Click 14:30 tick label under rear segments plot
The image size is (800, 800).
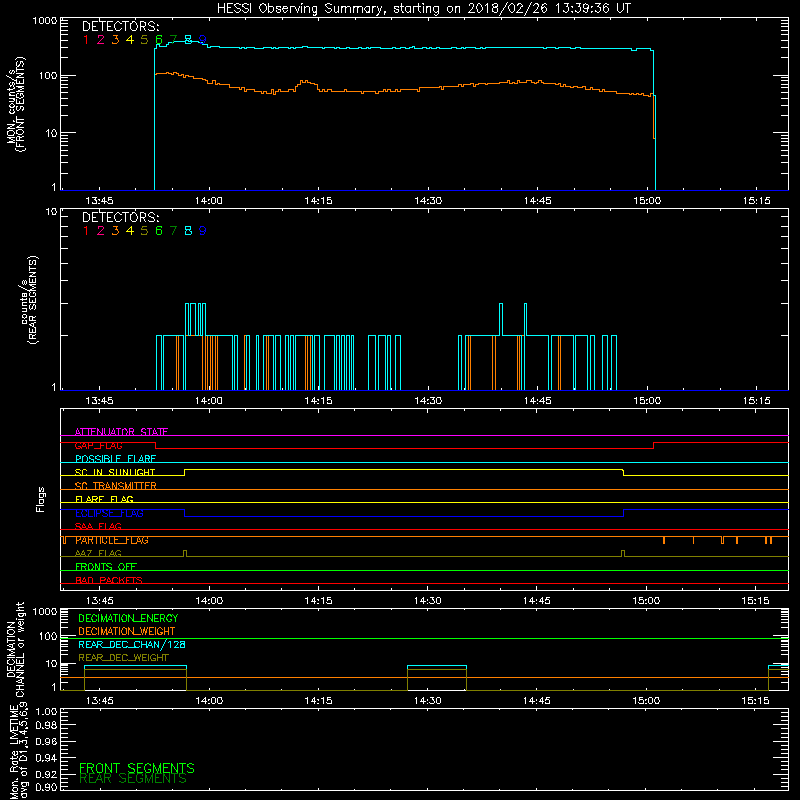(x=428, y=401)
